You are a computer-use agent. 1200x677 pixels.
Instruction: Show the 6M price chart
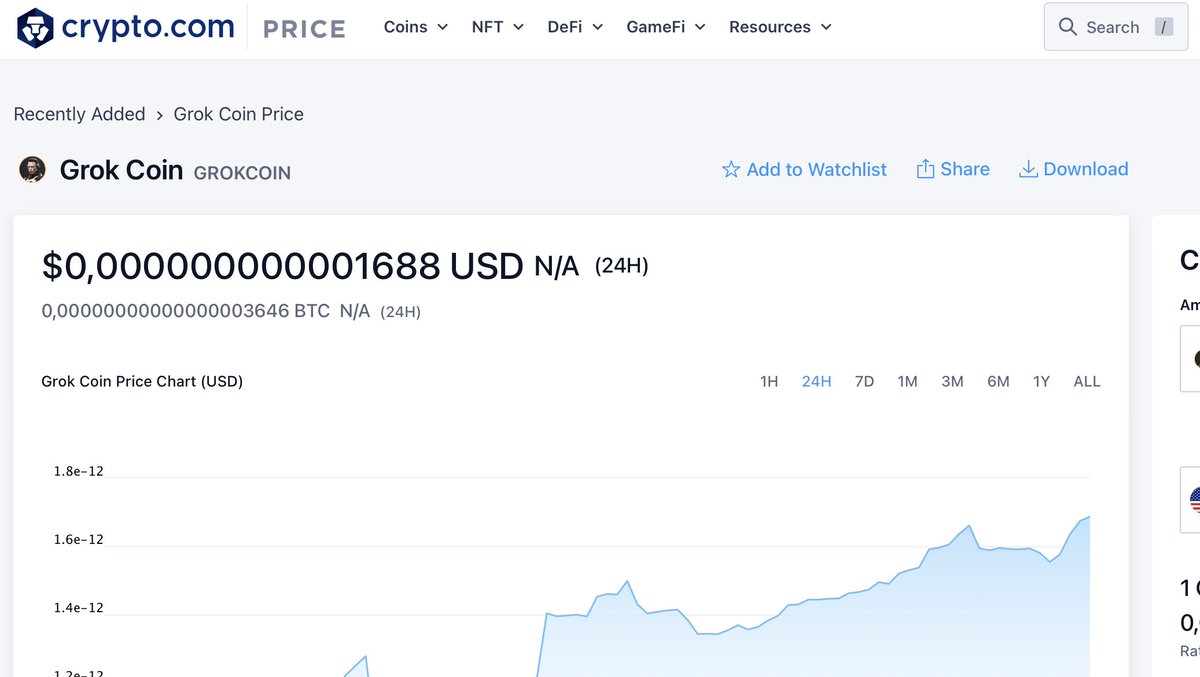pyautogui.click(x=998, y=381)
